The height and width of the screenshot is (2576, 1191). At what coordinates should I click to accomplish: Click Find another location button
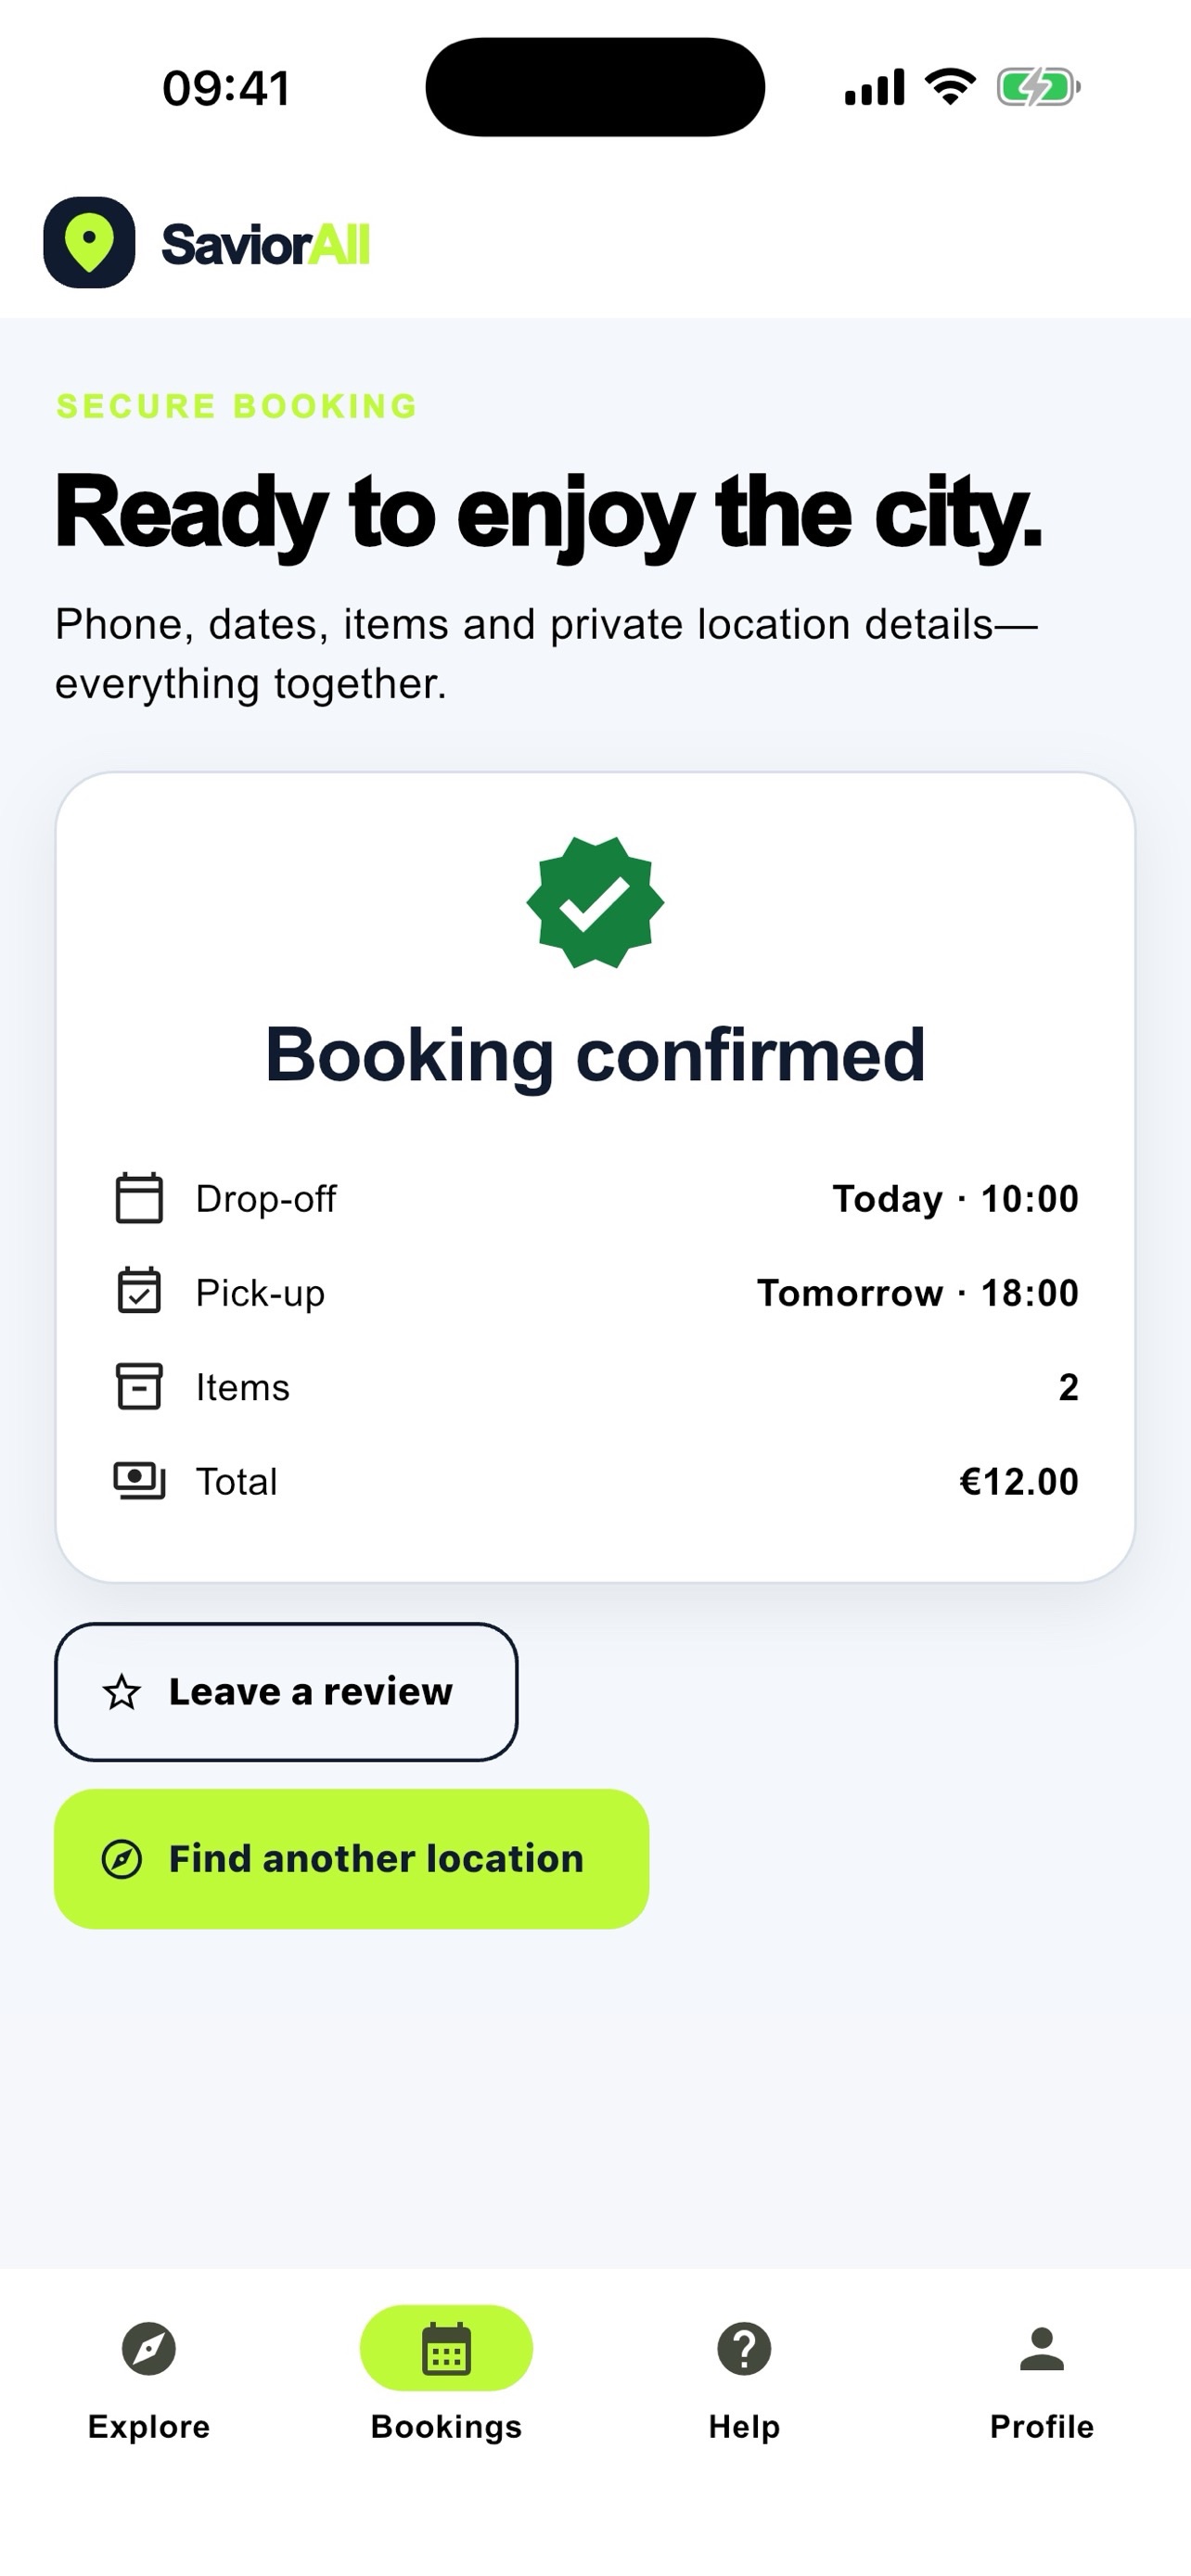(351, 1859)
